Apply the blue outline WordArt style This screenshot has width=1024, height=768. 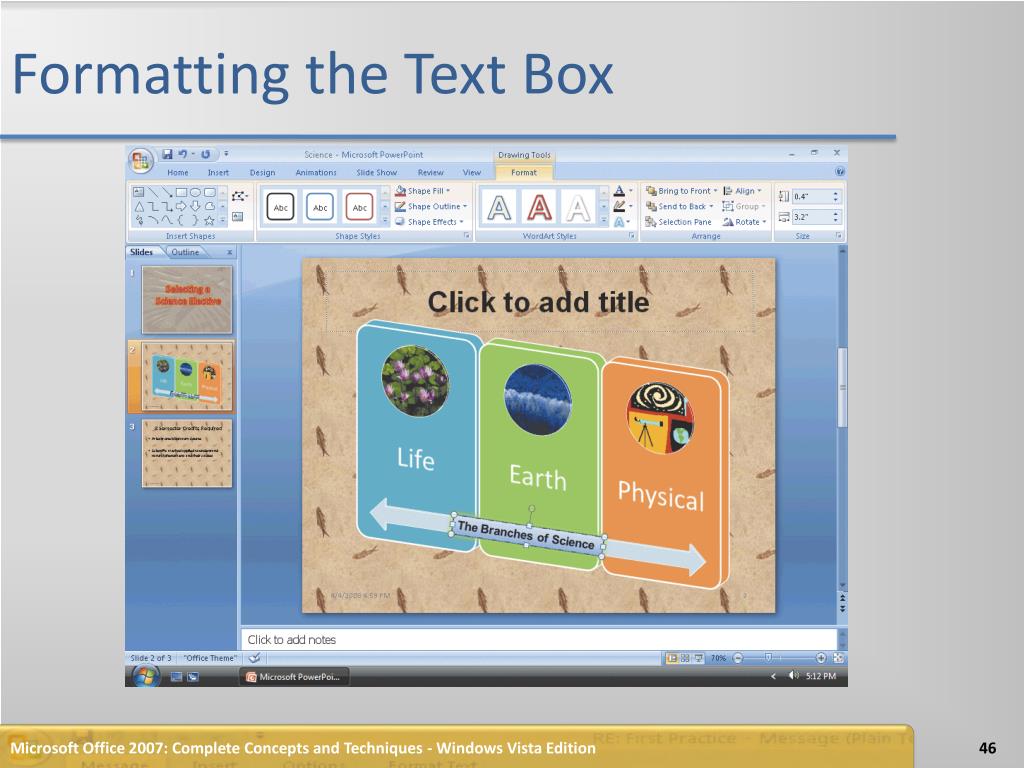point(500,208)
